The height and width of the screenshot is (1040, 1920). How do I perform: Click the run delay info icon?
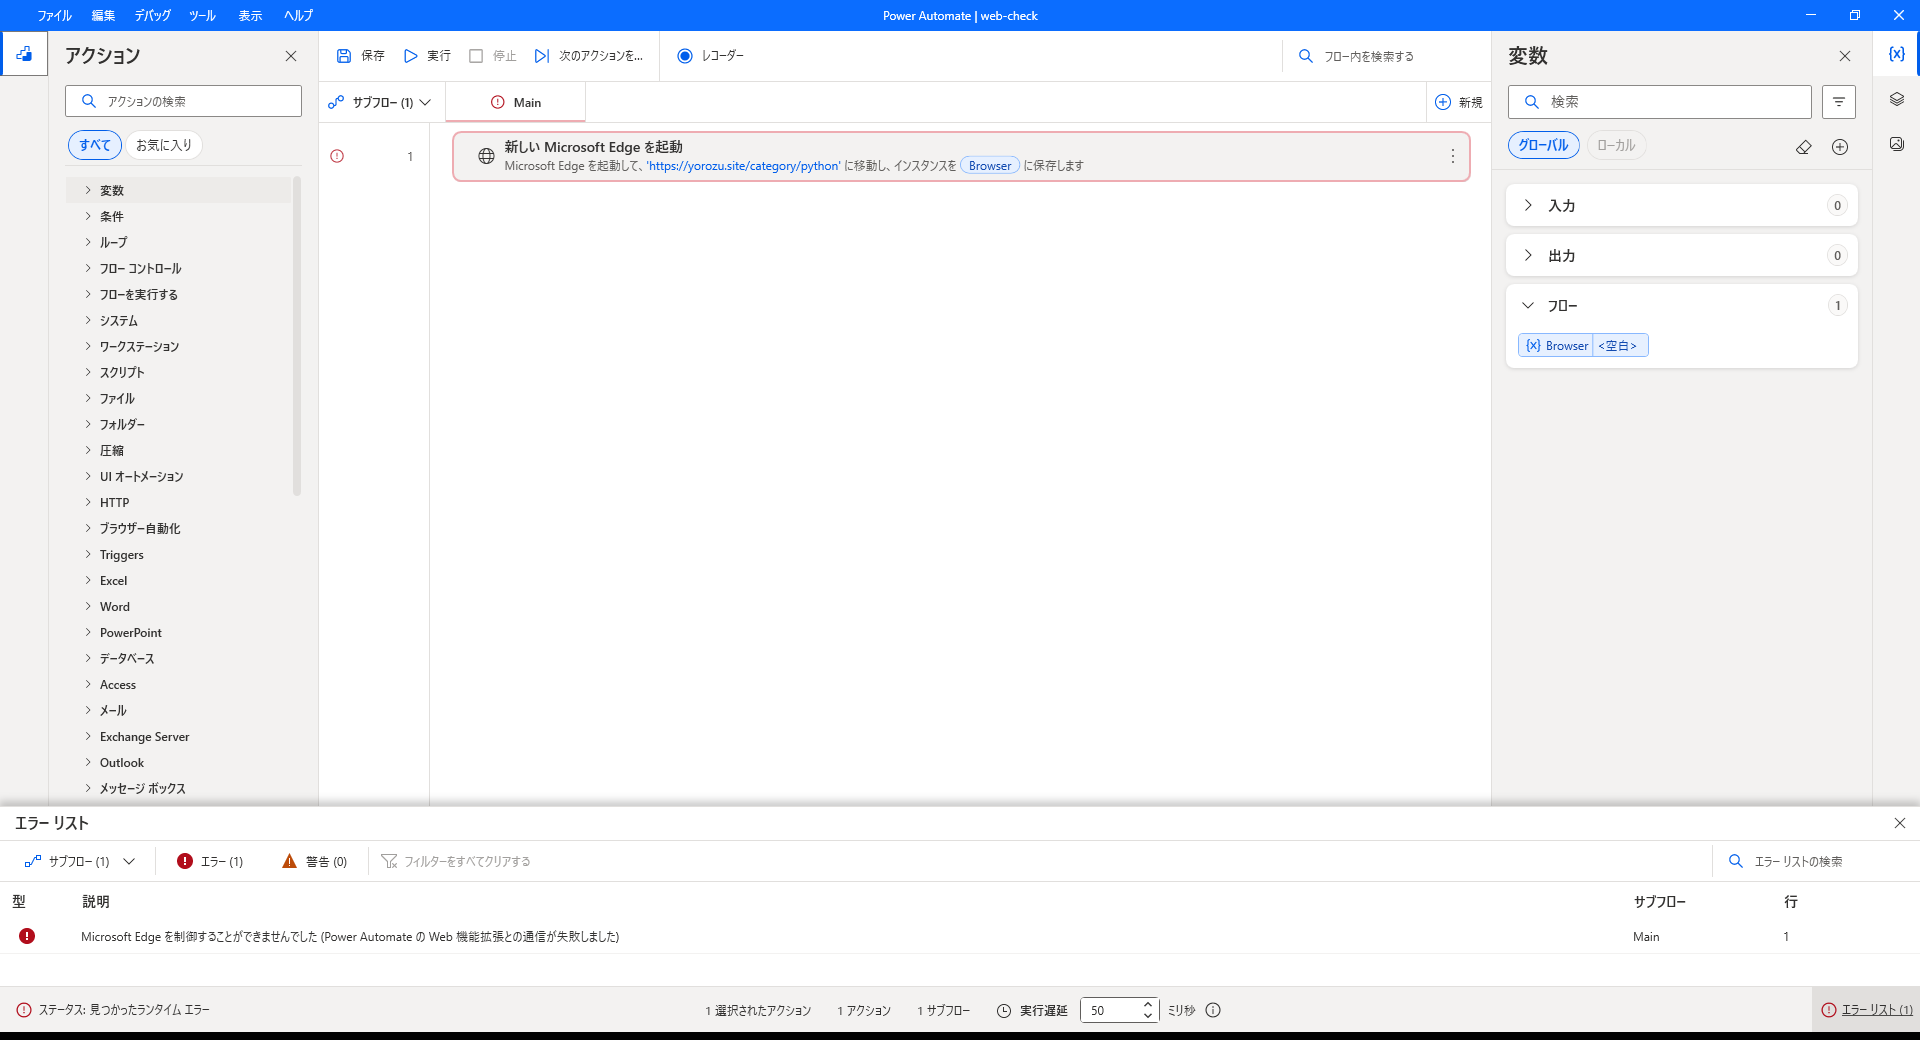(1213, 1010)
